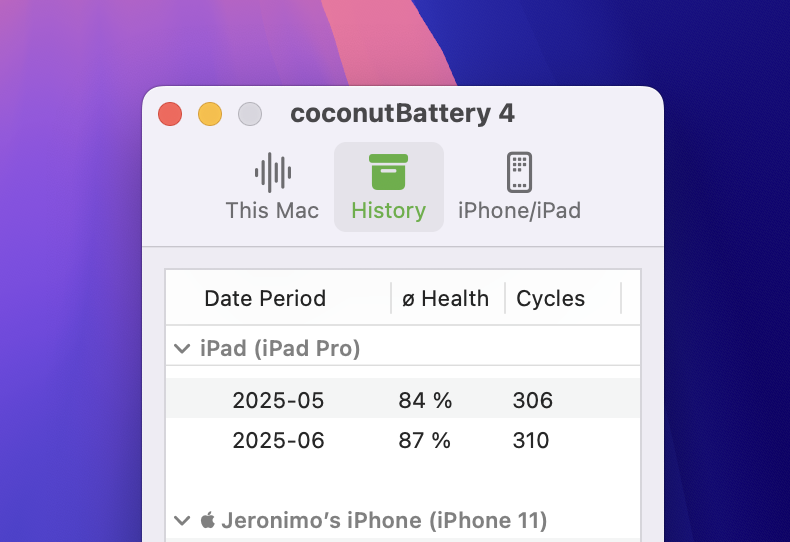Click Jeronimo's iPhone (iPhone 11) title
Image resolution: width=790 pixels, height=542 pixels.
pyautogui.click(x=384, y=520)
